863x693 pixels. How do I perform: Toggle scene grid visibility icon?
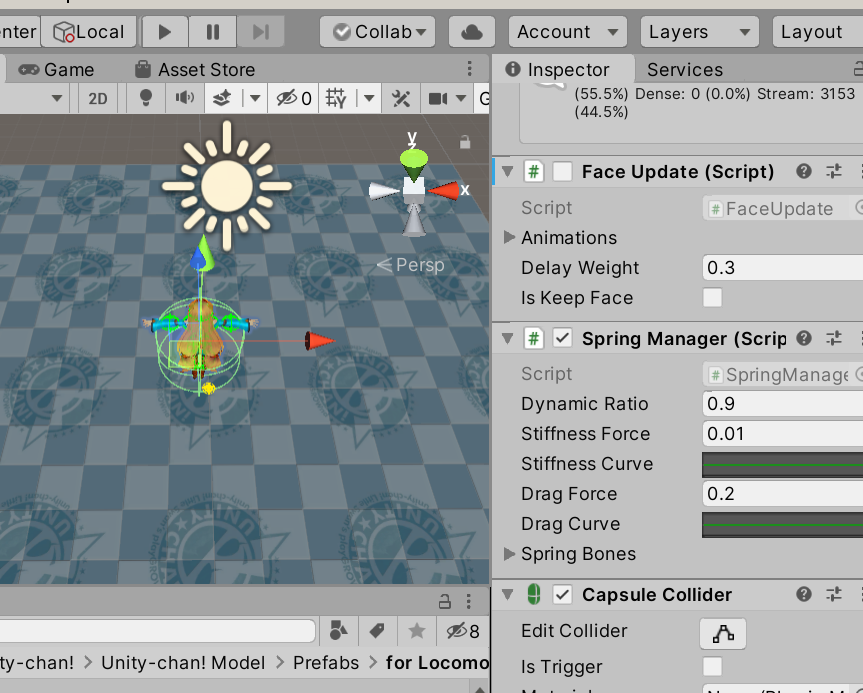pyautogui.click(x=336, y=99)
